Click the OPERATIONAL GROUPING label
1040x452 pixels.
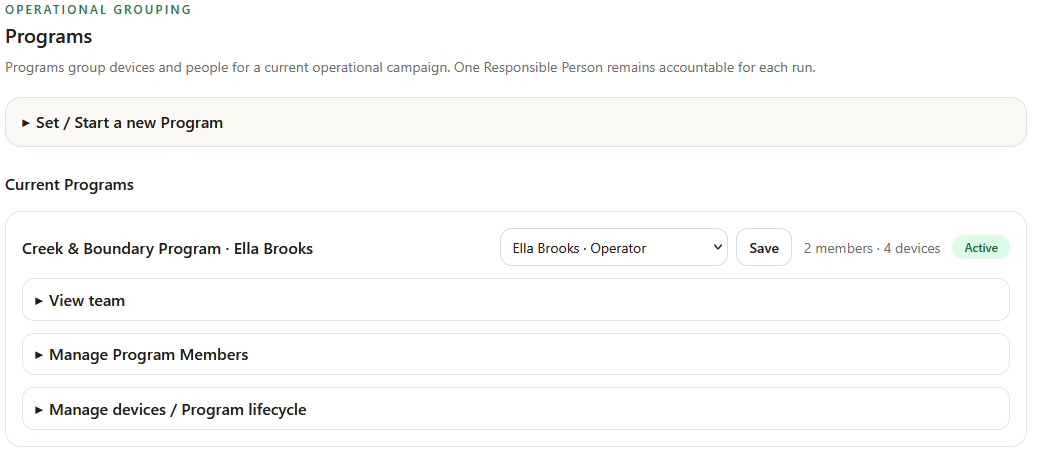coord(98,9)
